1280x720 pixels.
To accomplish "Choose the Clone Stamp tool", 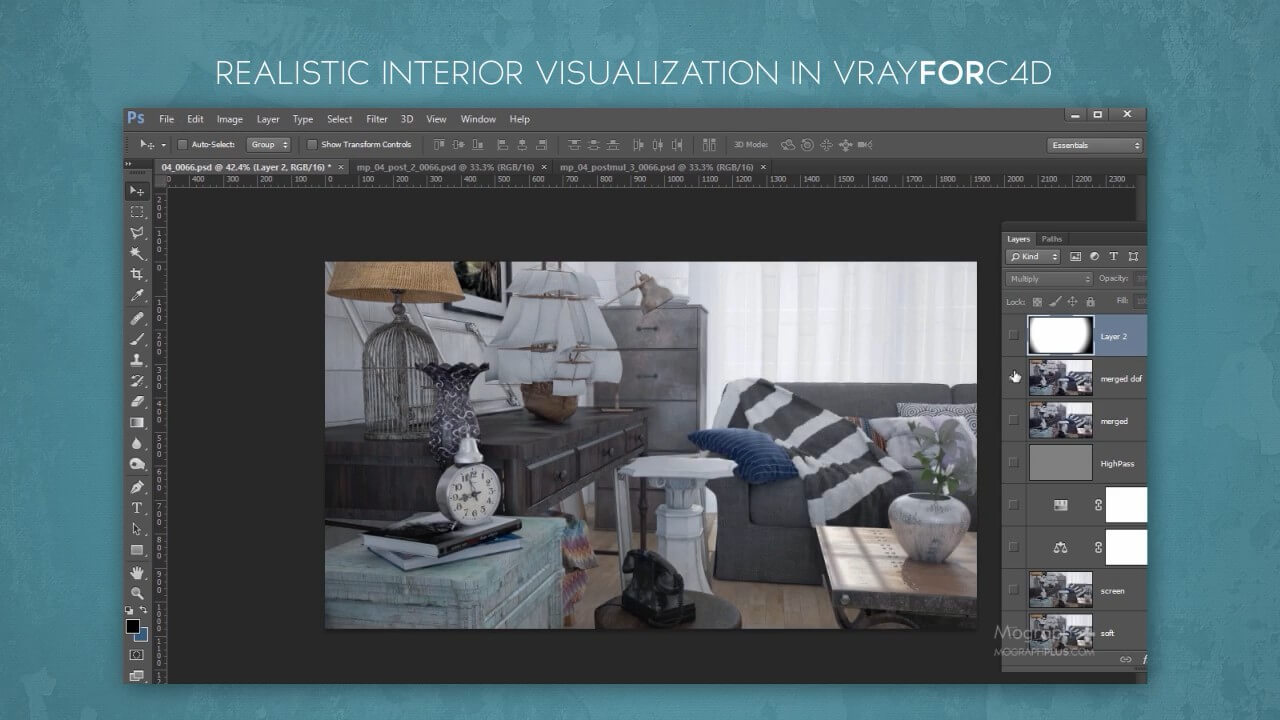I will (x=137, y=360).
